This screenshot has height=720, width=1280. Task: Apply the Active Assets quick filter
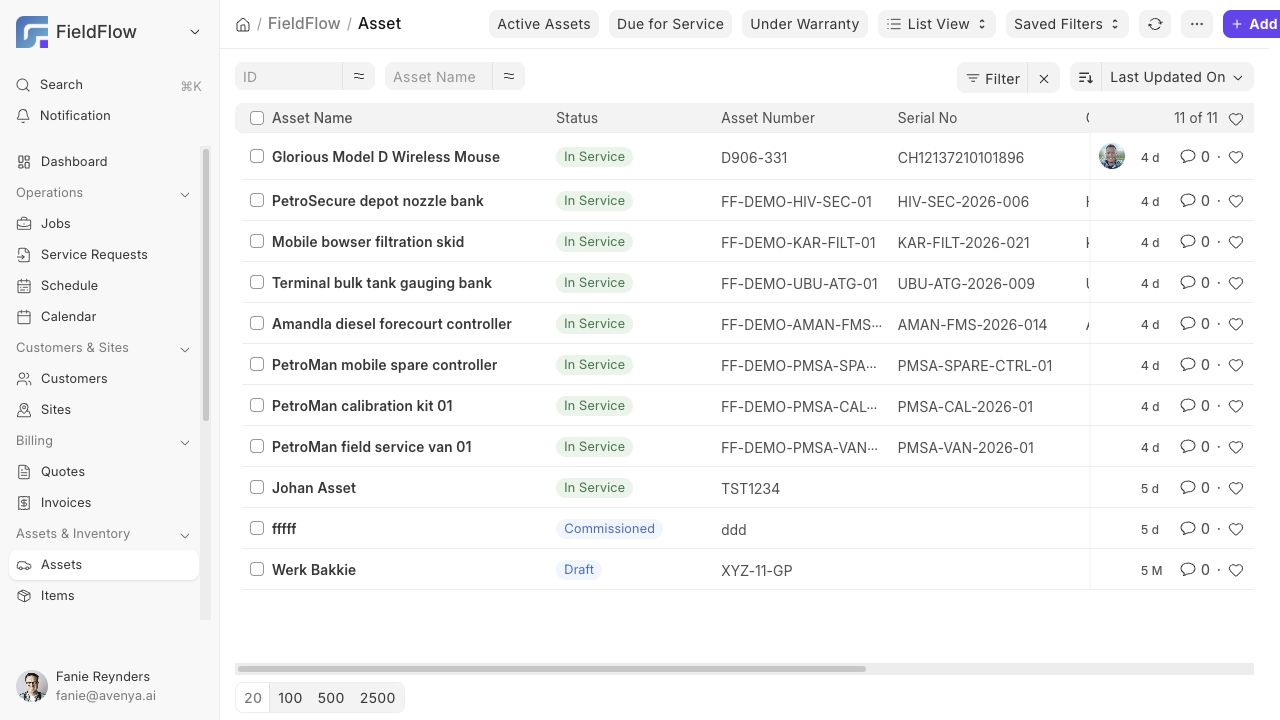[x=544, y=24]
